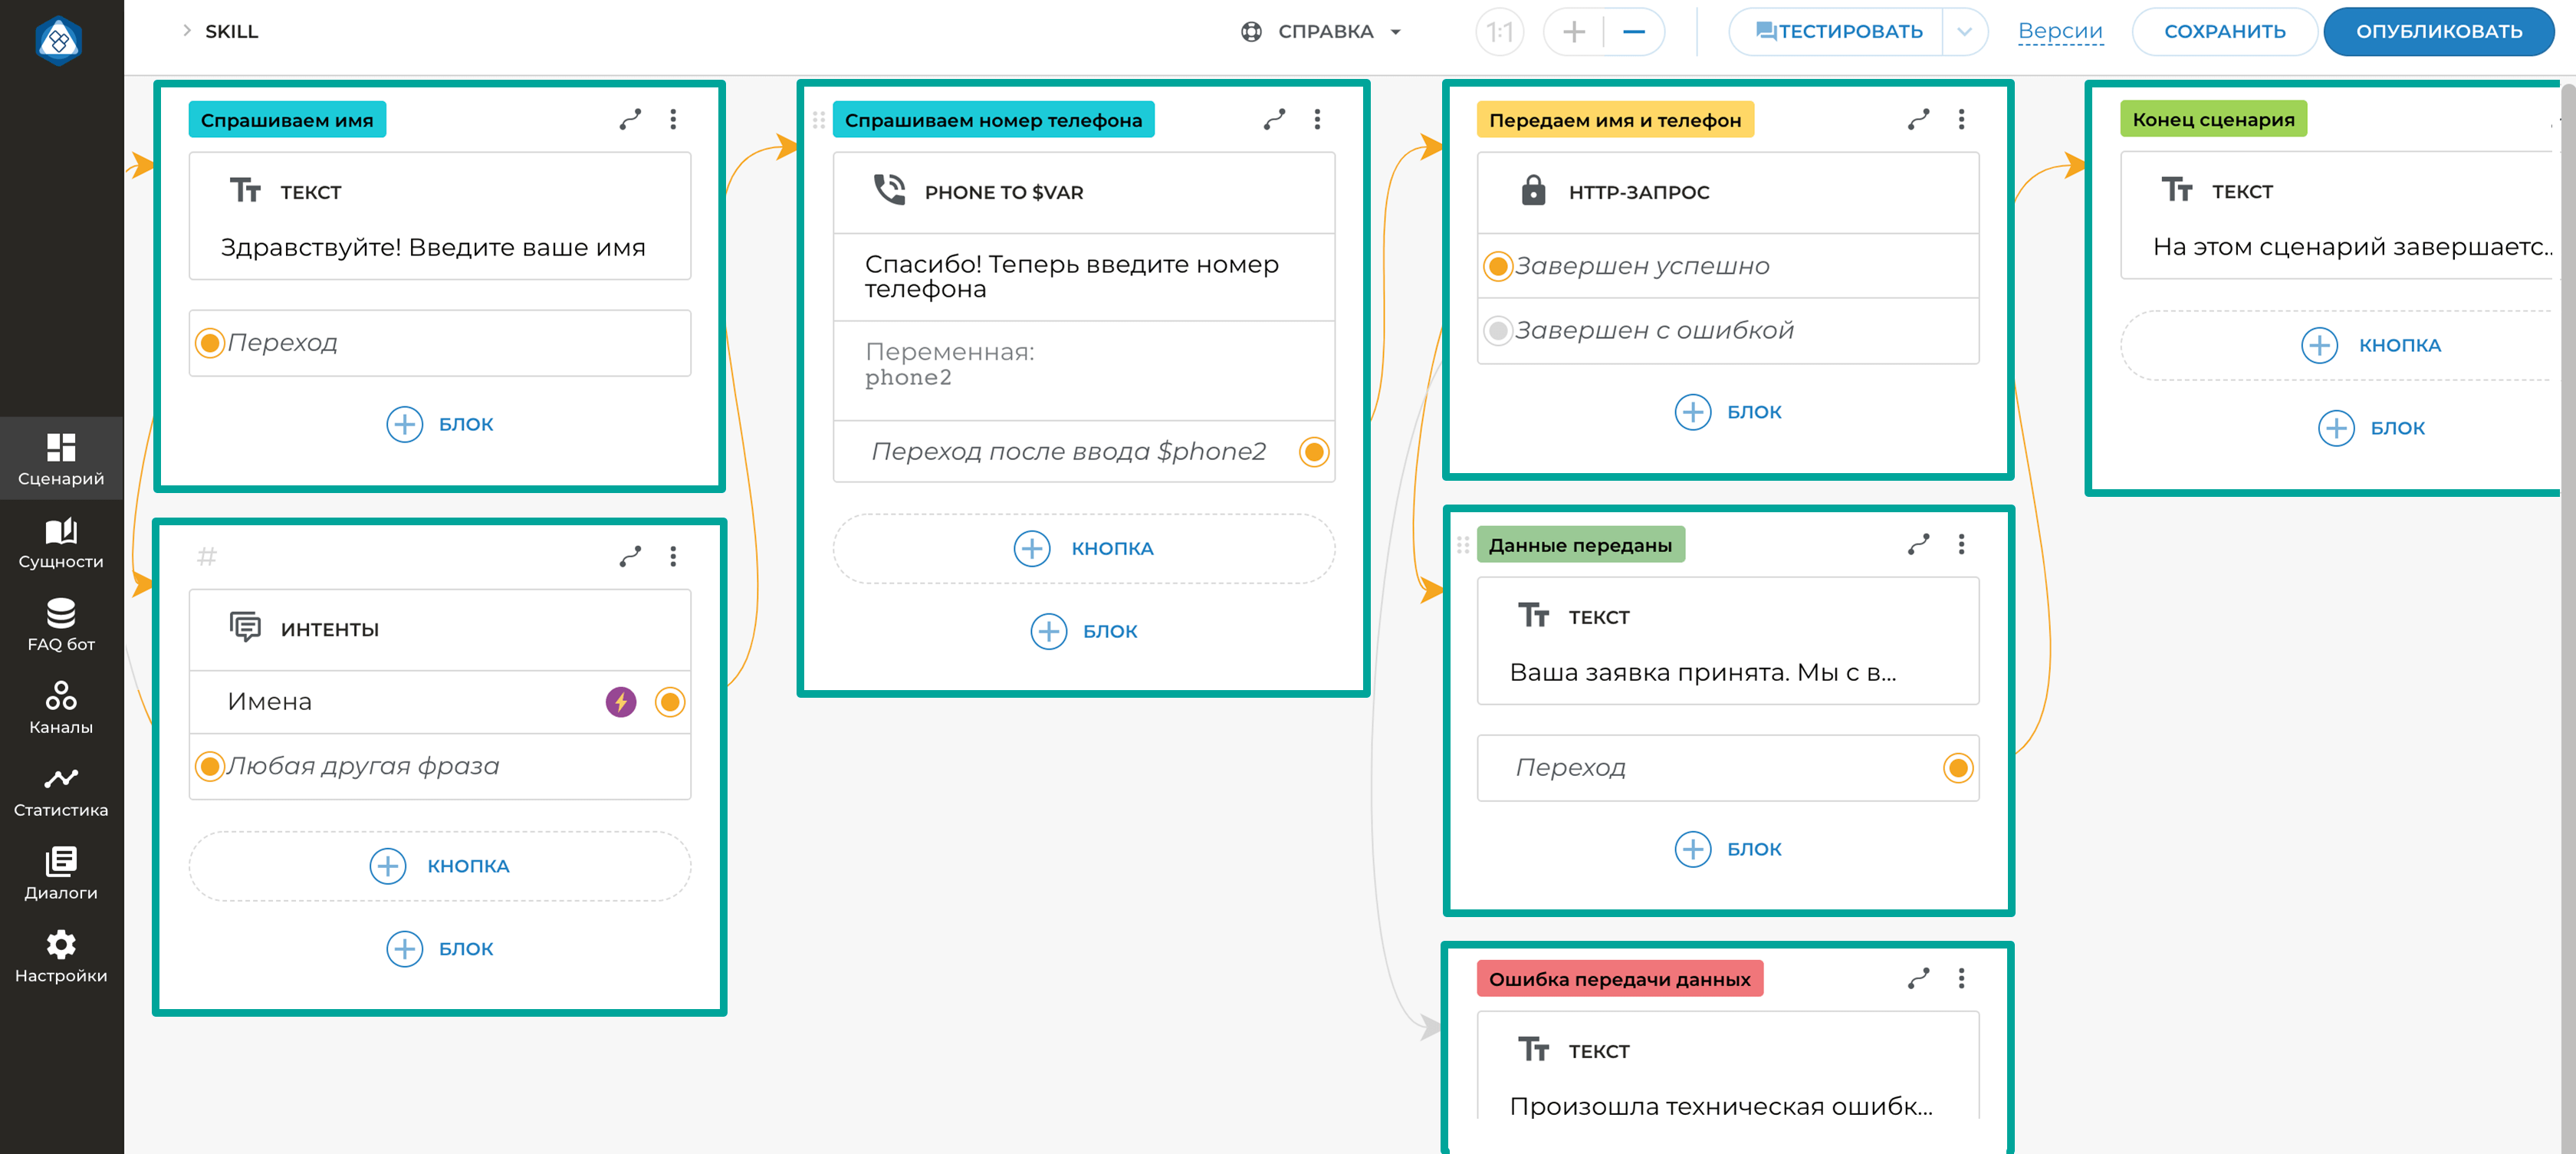
Task: Click the grey connector dot on Завершен с ошибкой
Action: [x=1497, y=330]
